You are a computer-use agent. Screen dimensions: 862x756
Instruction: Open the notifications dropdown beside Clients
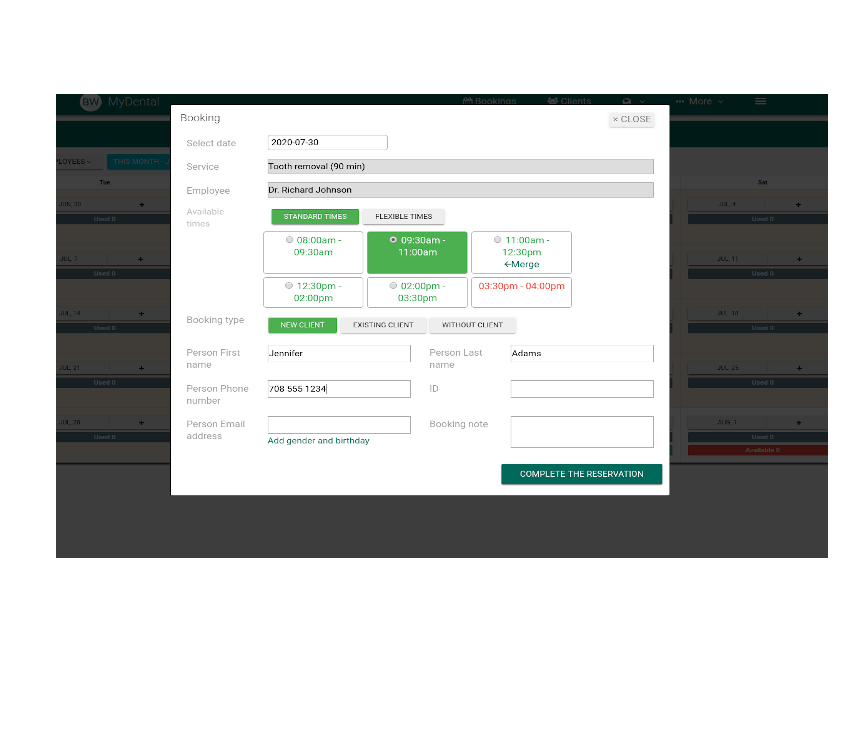tap(633, 101)
